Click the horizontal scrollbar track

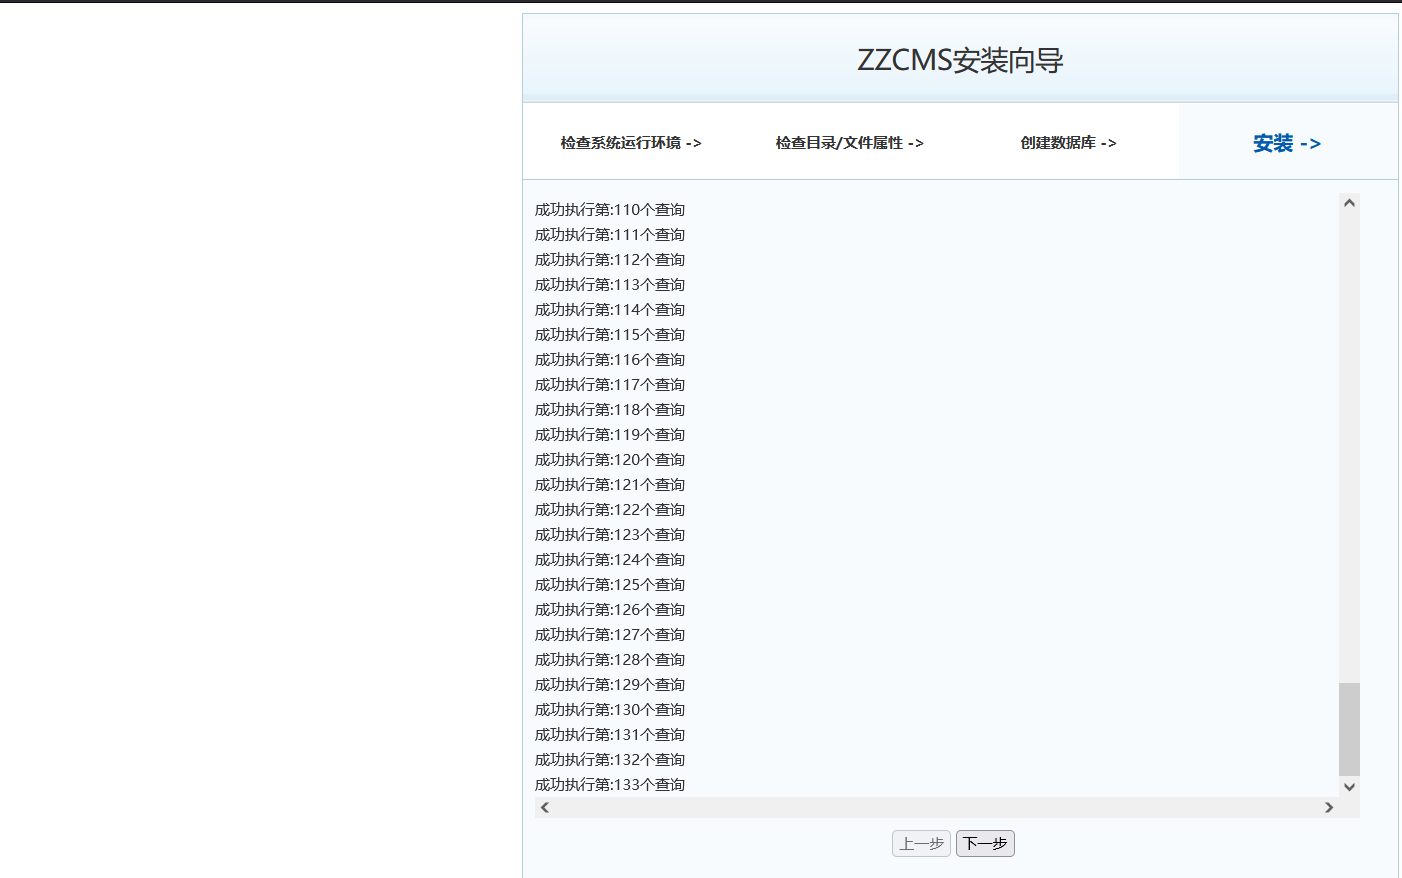(x=940, y=807)
